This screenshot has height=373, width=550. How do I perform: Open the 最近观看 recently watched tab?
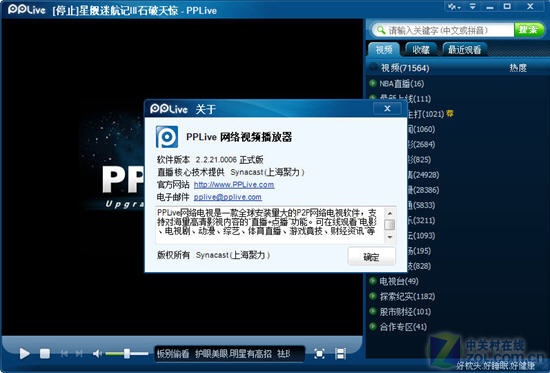click(x=465, y=50)
